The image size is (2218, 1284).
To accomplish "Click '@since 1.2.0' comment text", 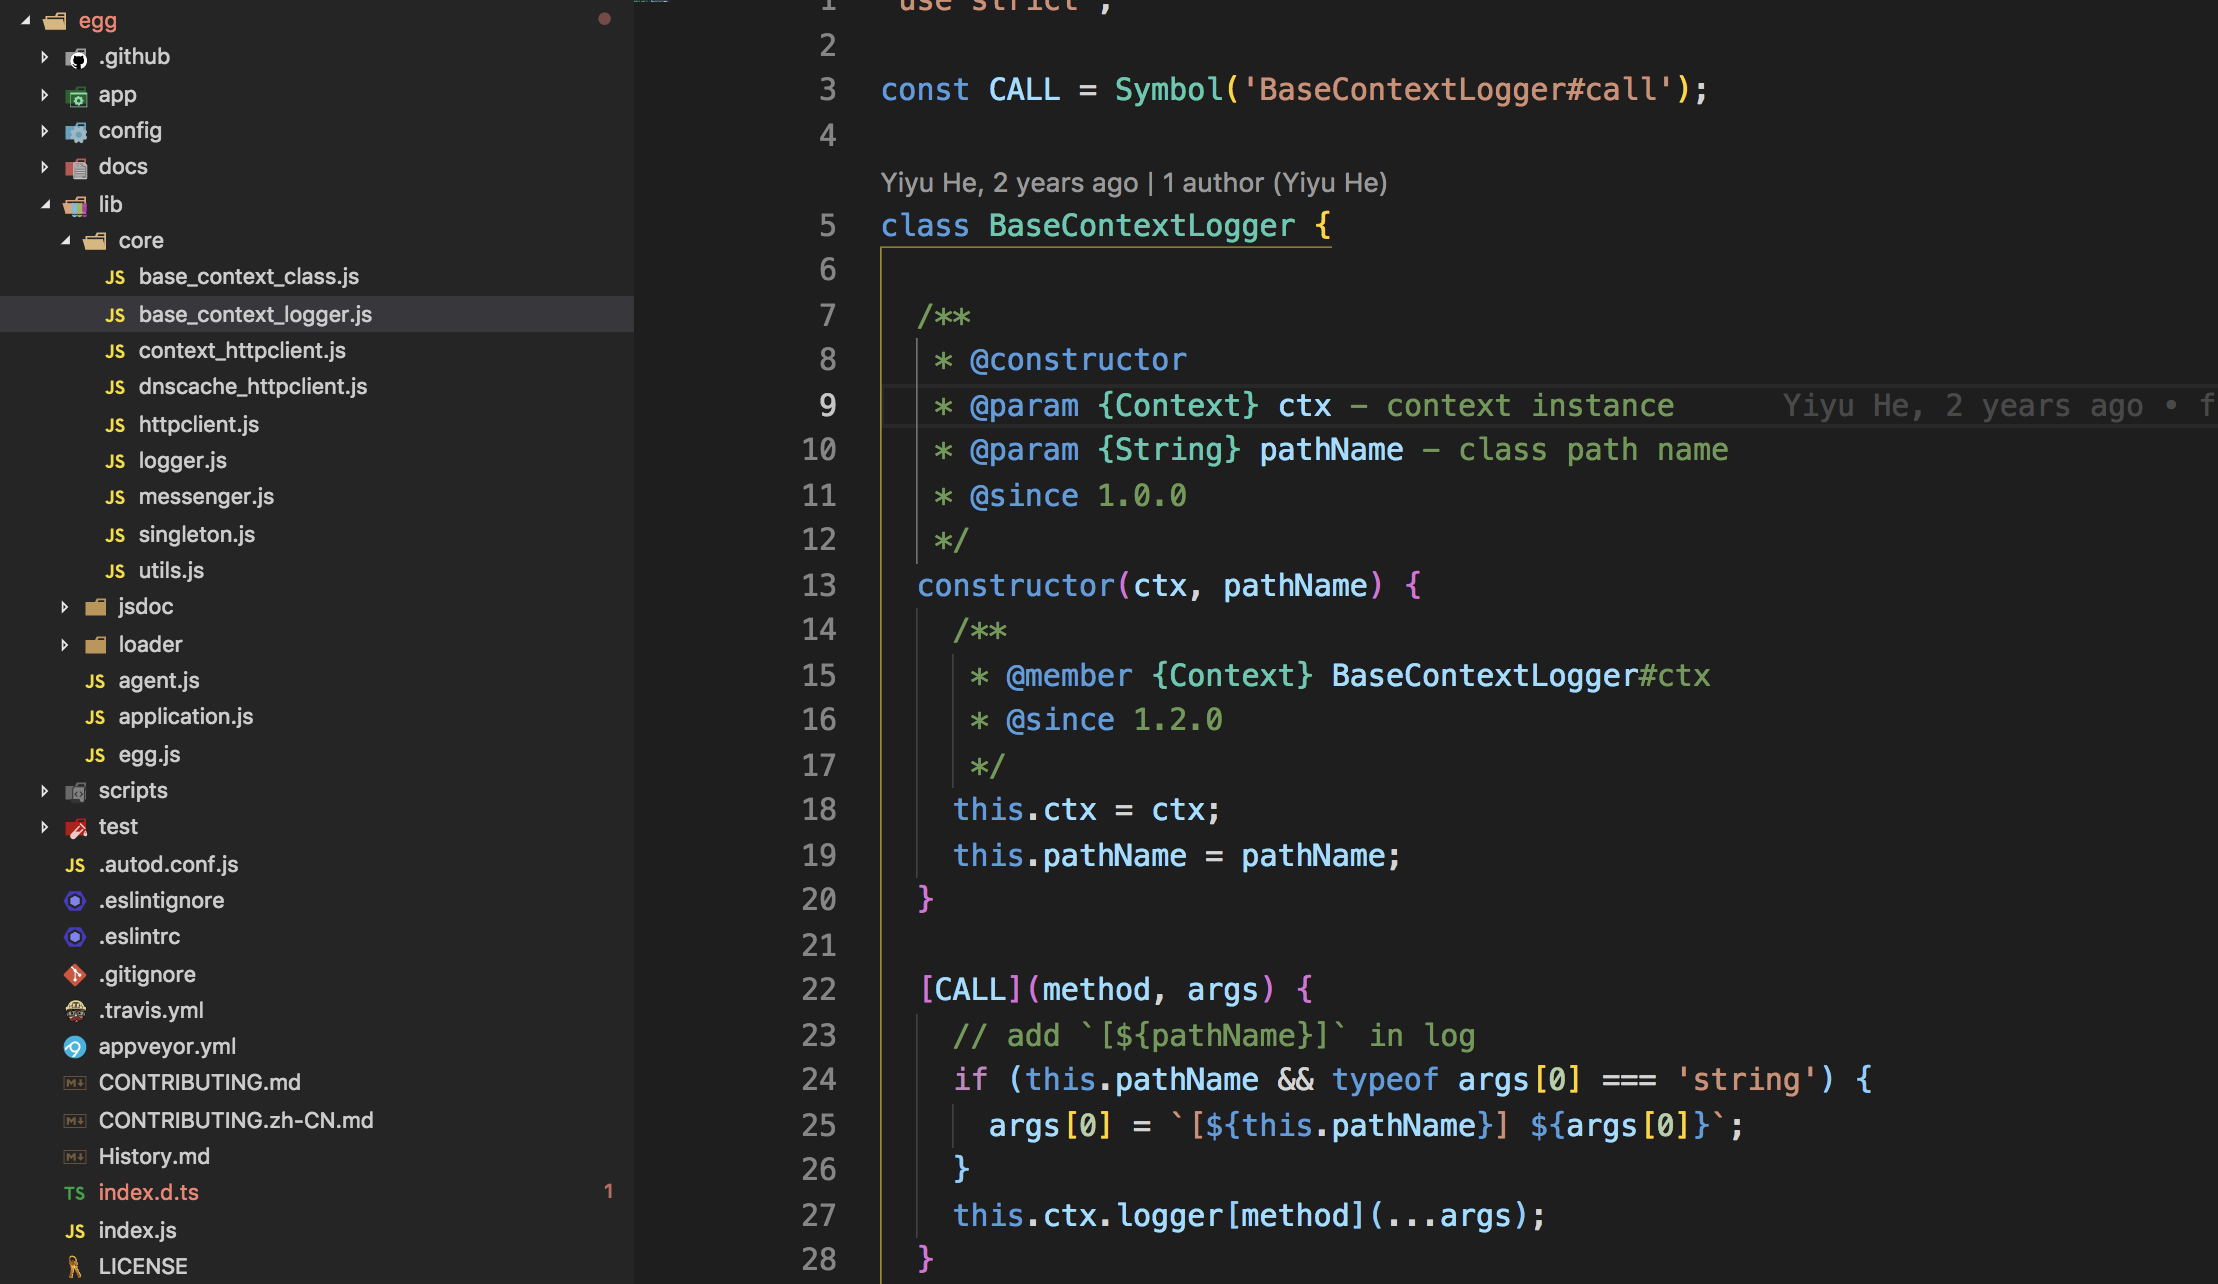I will pyautogui.click(x=1114, y=719).
